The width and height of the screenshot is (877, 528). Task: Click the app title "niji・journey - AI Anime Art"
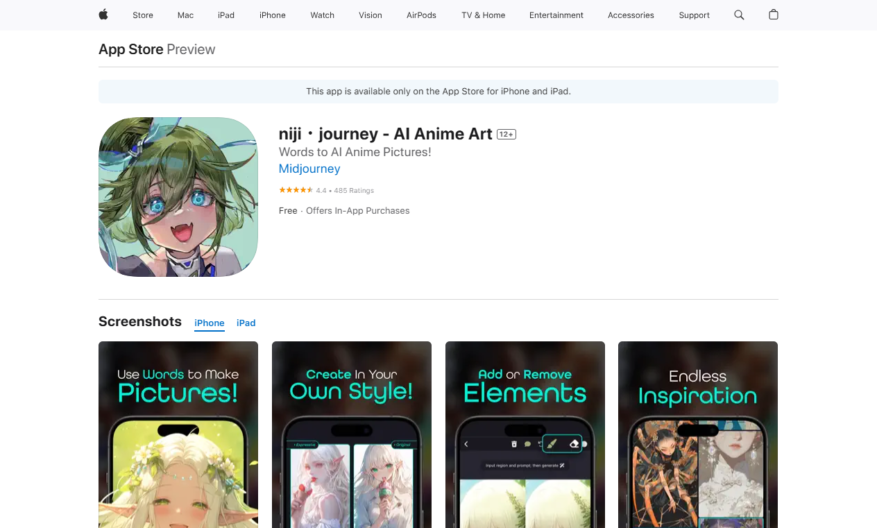(x=385, y=134)
